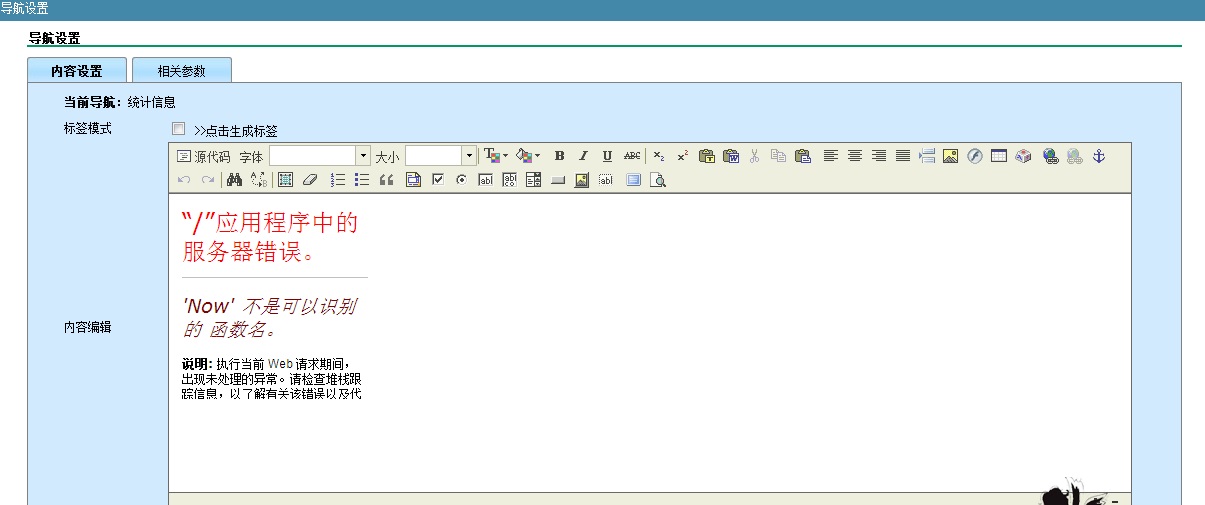Insert a radio button form field
The width and height of the screenshot is (1205, 505).
tap(461, 180)
